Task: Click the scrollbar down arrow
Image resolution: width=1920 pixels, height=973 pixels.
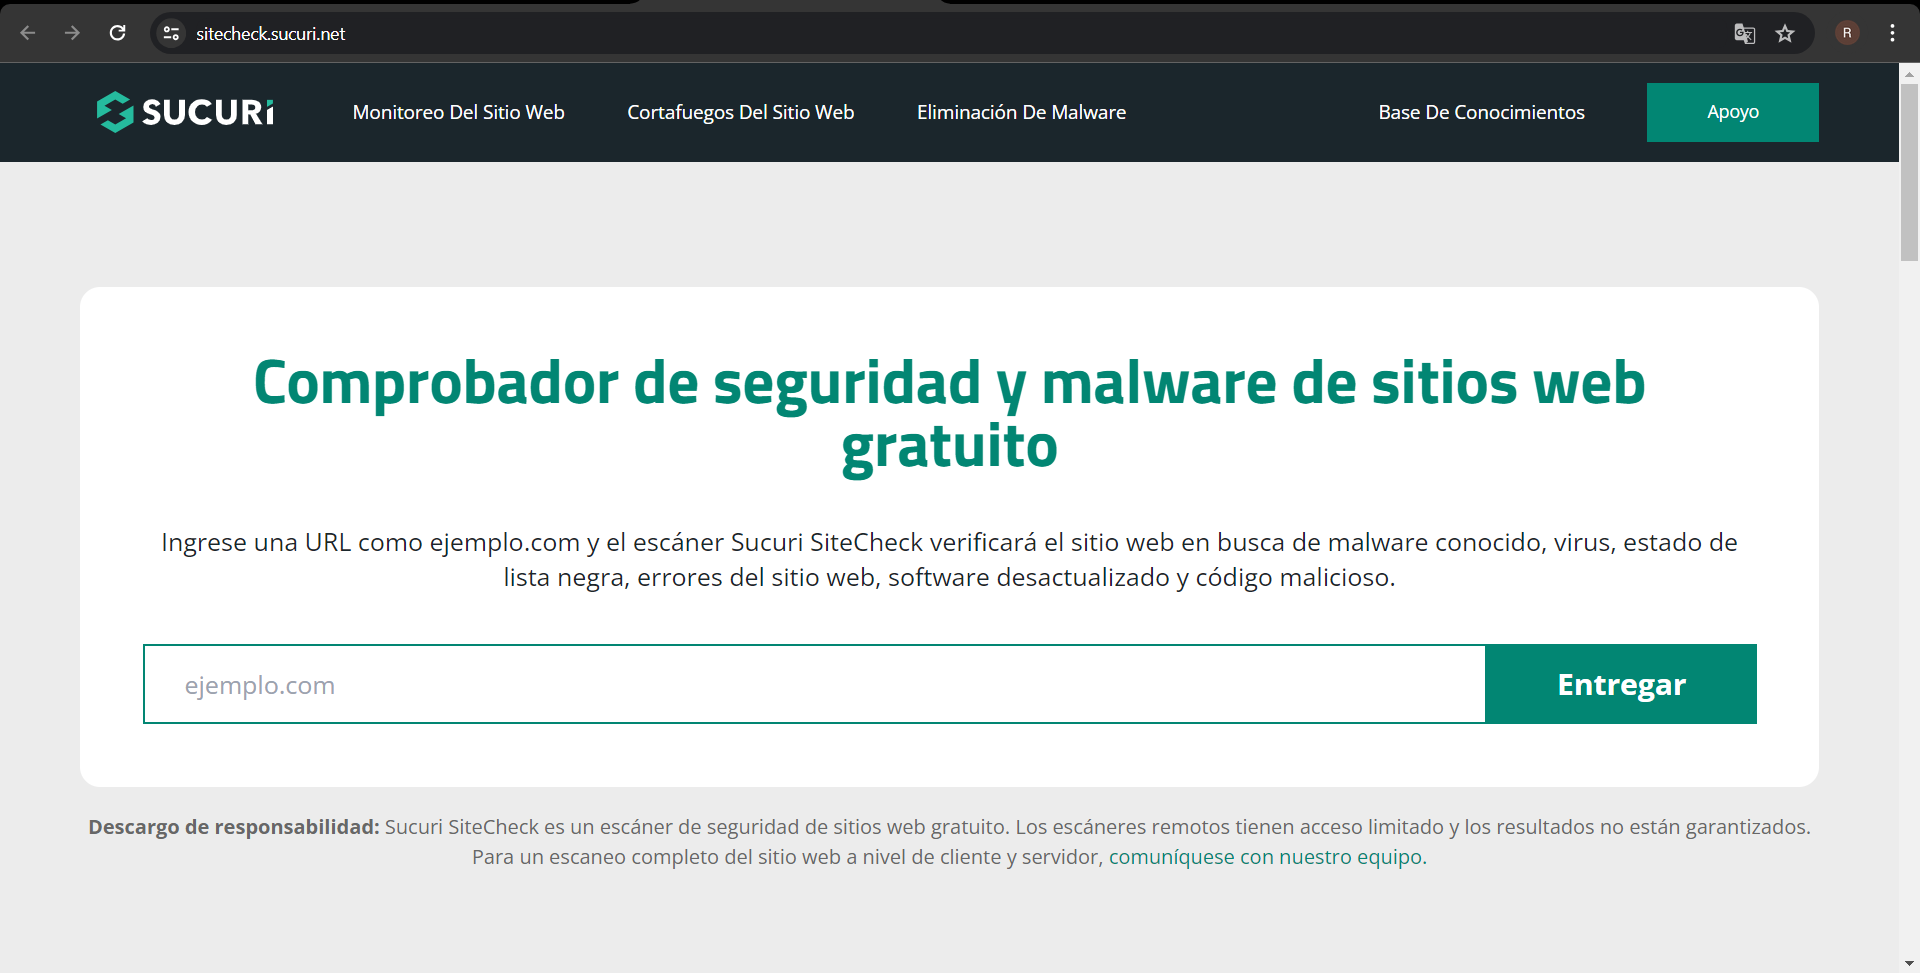Action: 1909,963
